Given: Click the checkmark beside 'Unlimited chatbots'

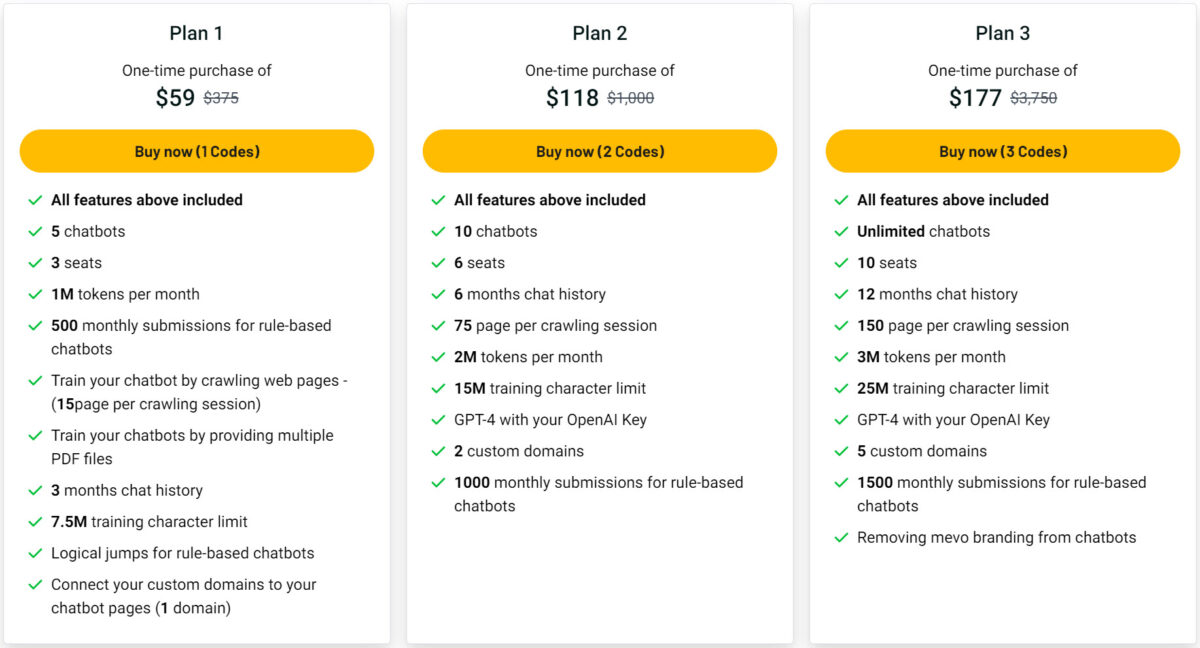Looking at the screenshot, I should 841,231.
